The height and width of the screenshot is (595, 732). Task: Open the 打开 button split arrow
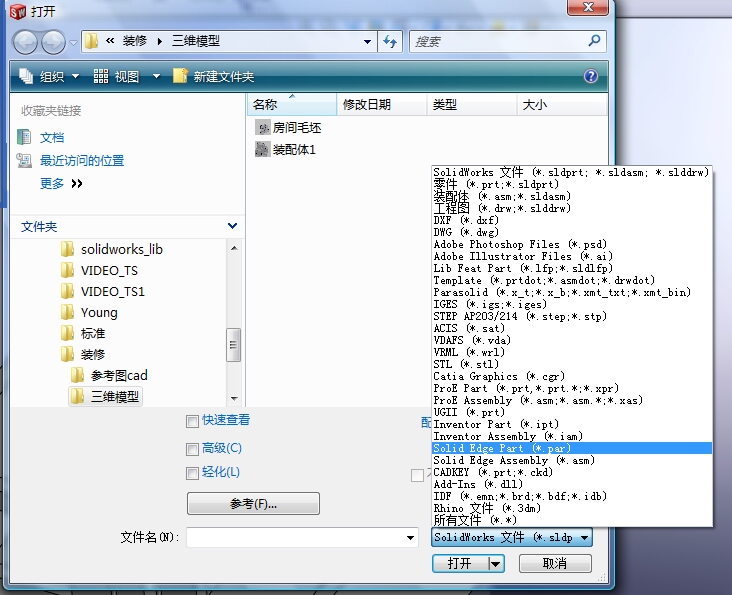click(495, 564)
